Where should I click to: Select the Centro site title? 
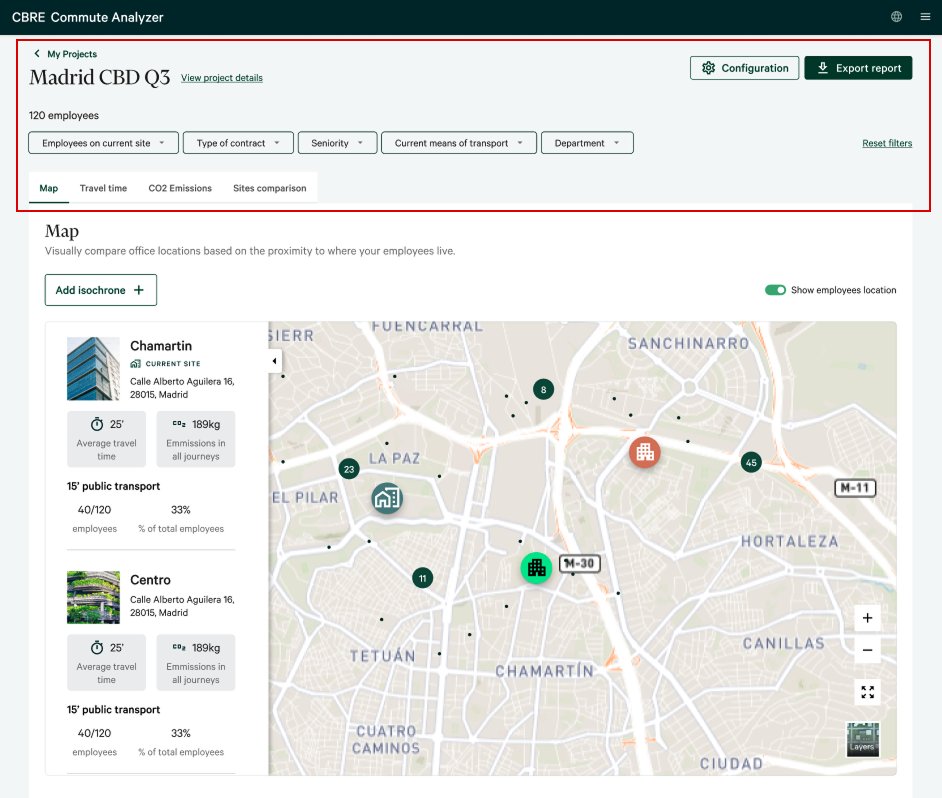[150, 580]
